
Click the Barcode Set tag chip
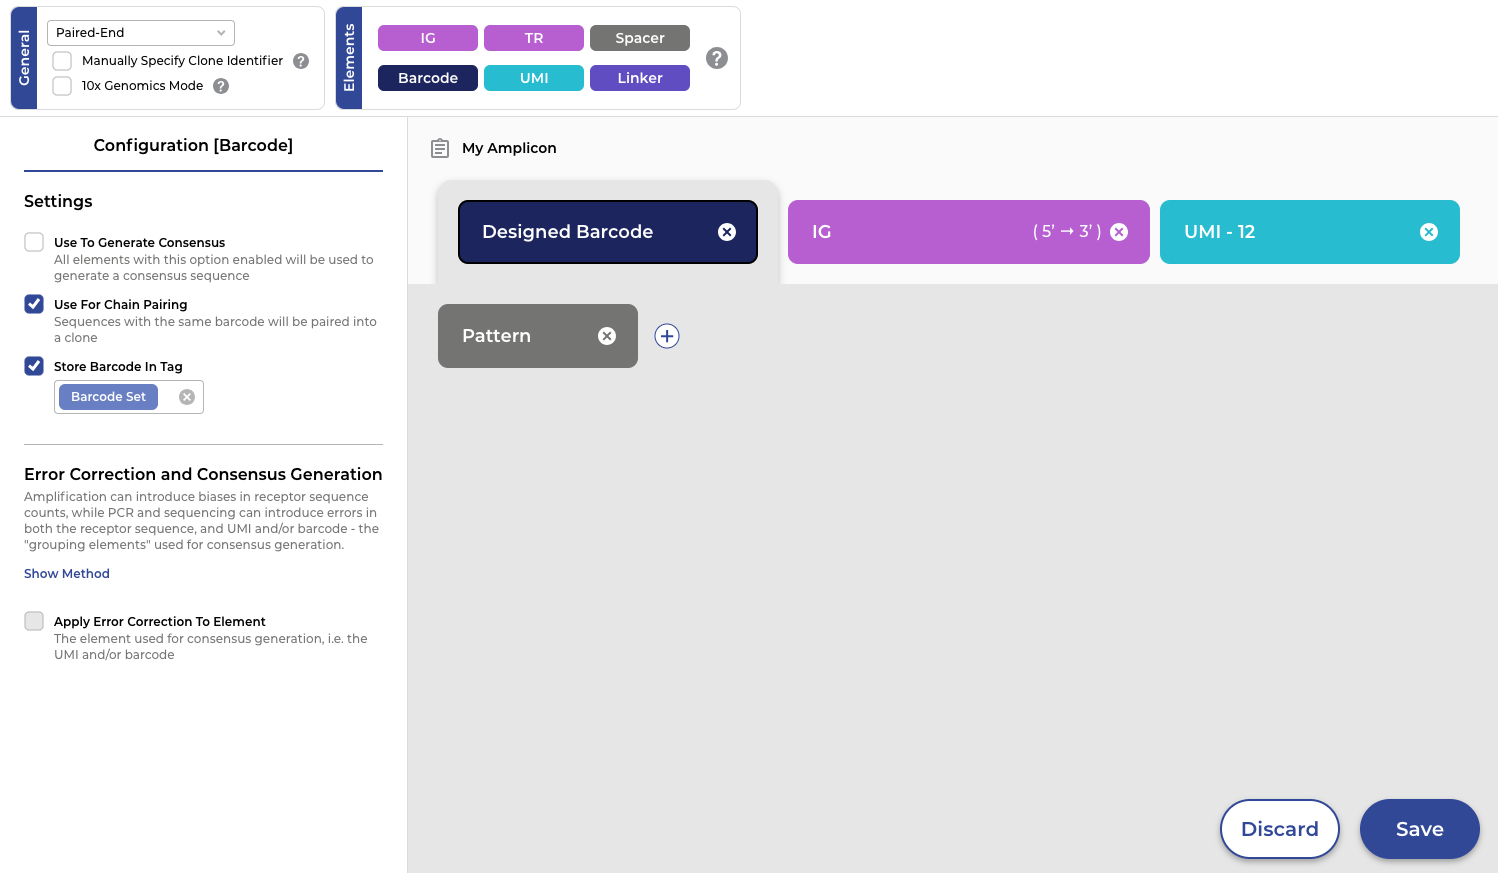[x=108, y=397]
